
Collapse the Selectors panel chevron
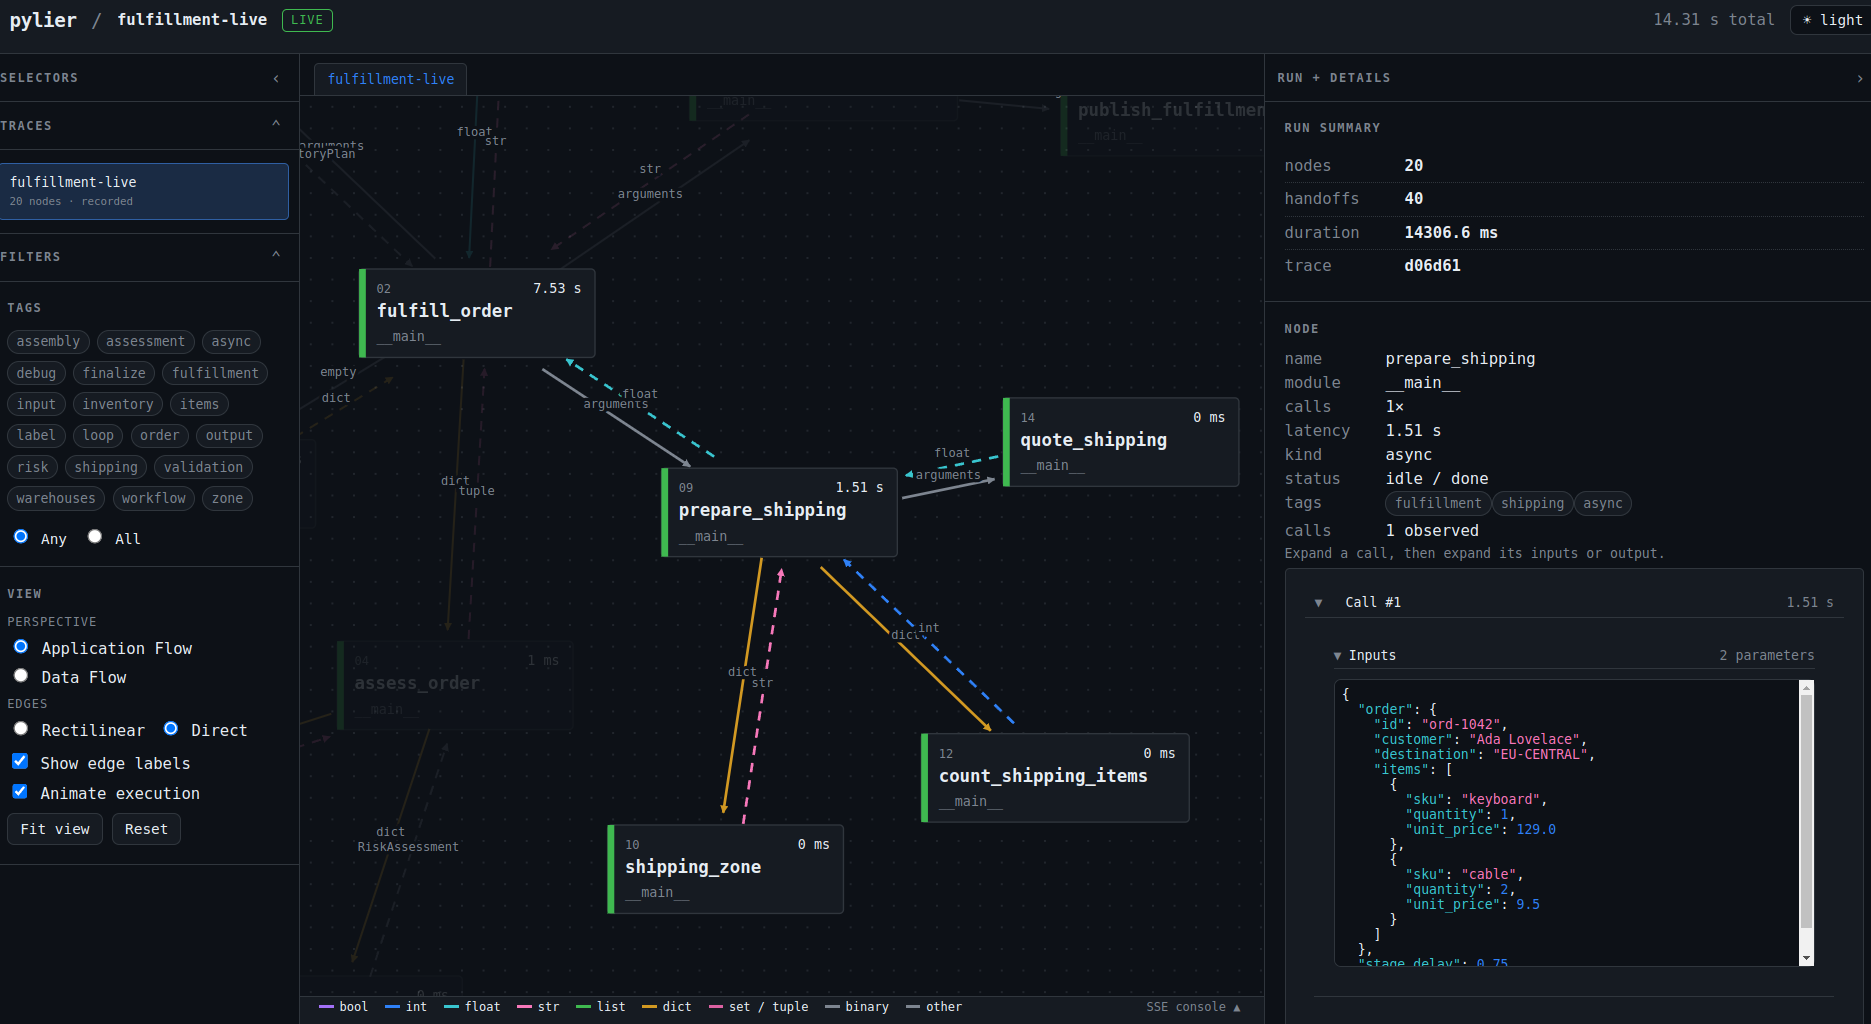click(276, 78)
